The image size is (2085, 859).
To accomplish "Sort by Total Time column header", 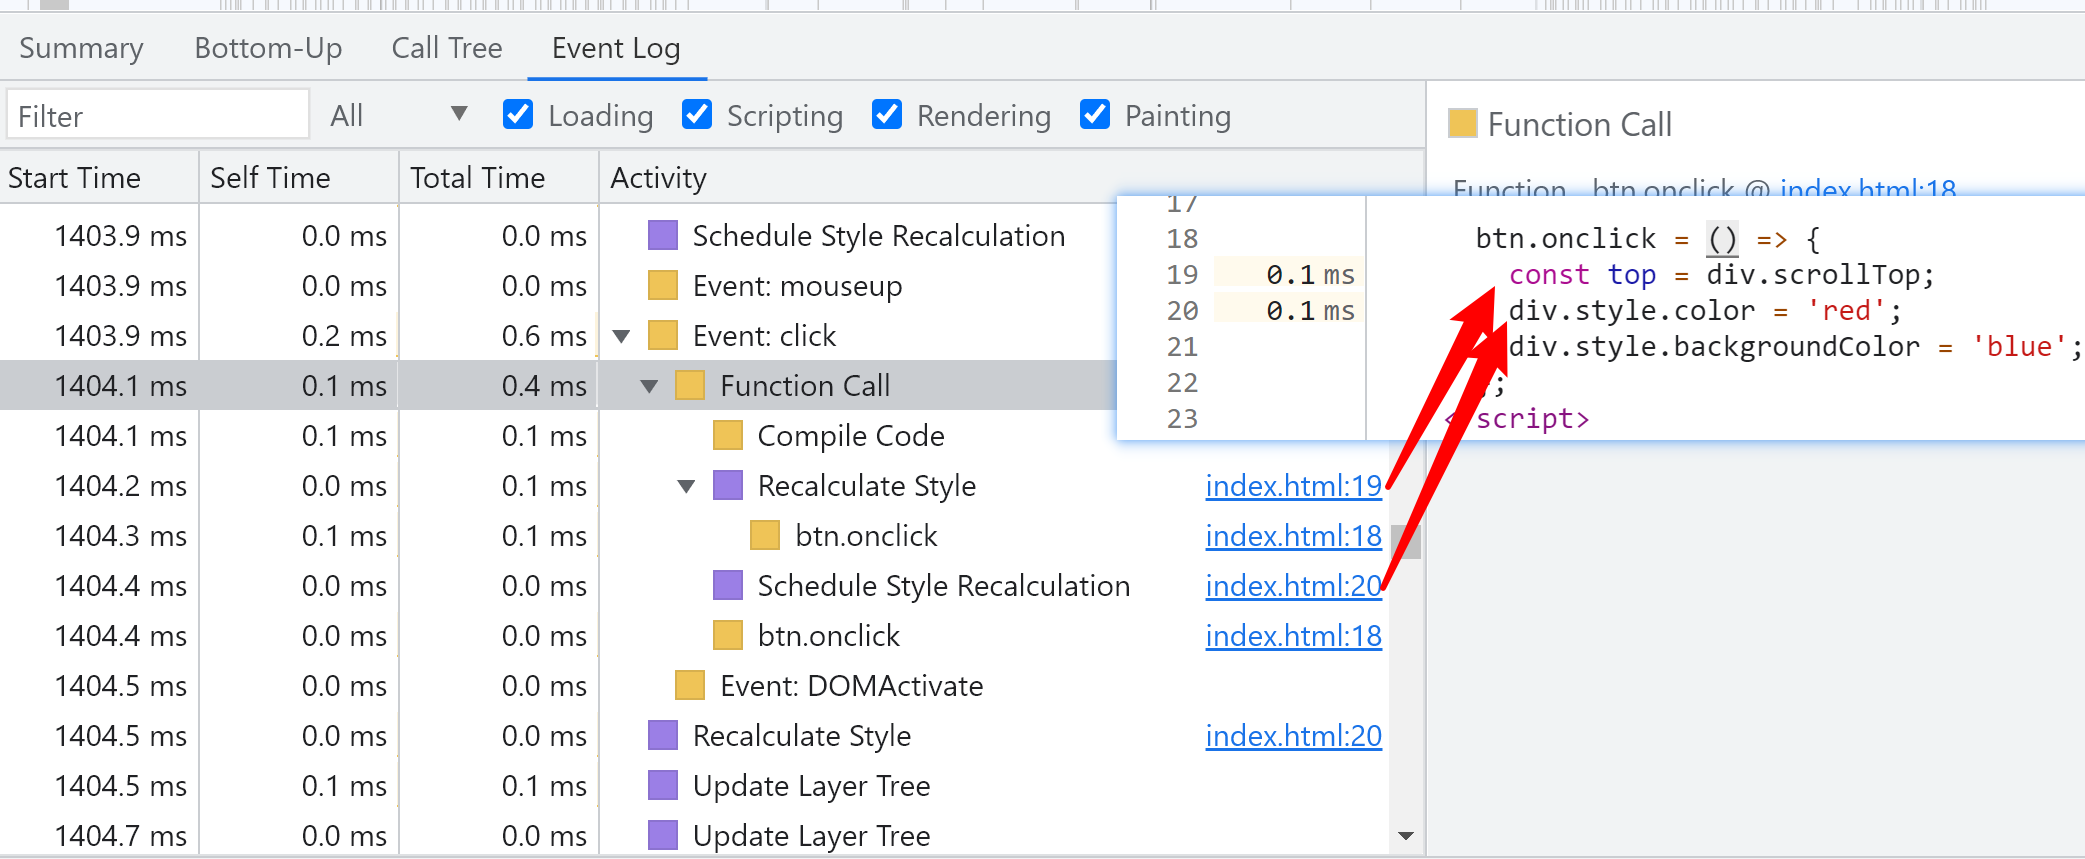I will pos(499,178).
